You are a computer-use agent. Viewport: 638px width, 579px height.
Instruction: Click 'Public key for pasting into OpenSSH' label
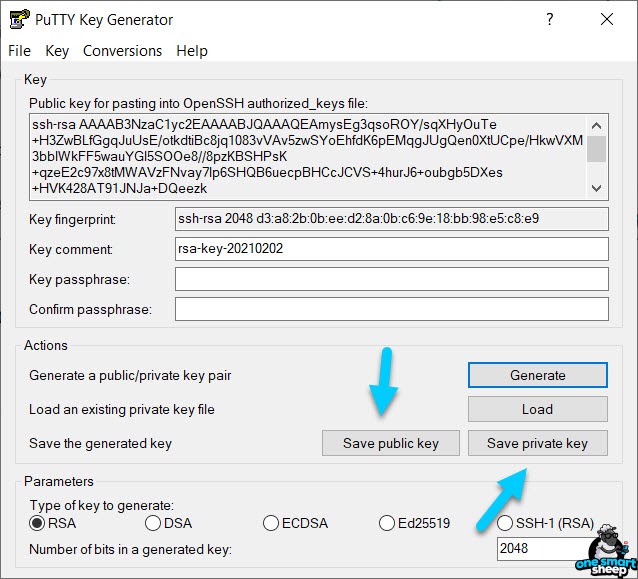[x=198, y=103]
